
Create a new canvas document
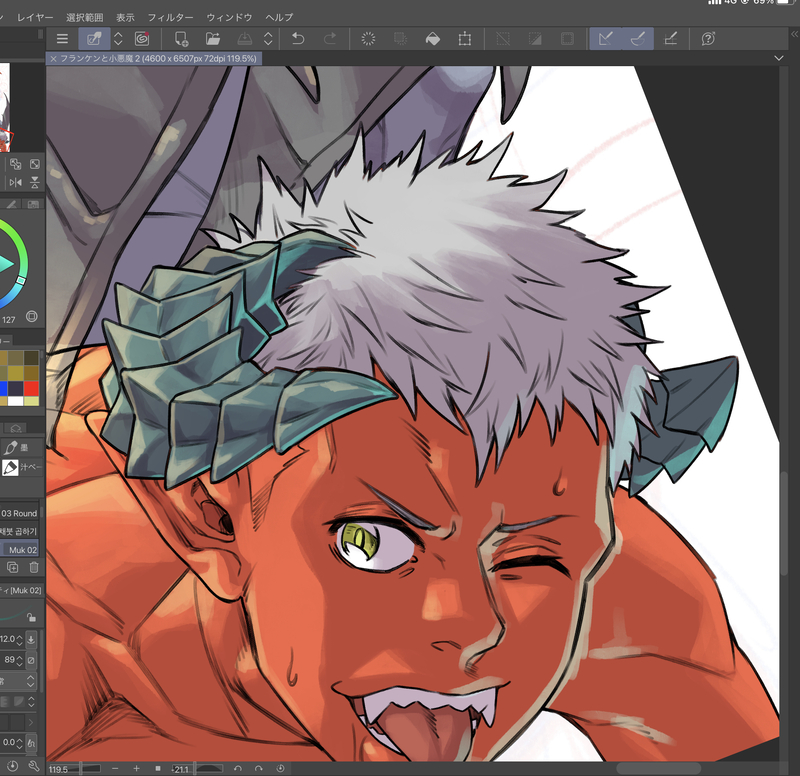click(181, 39)
